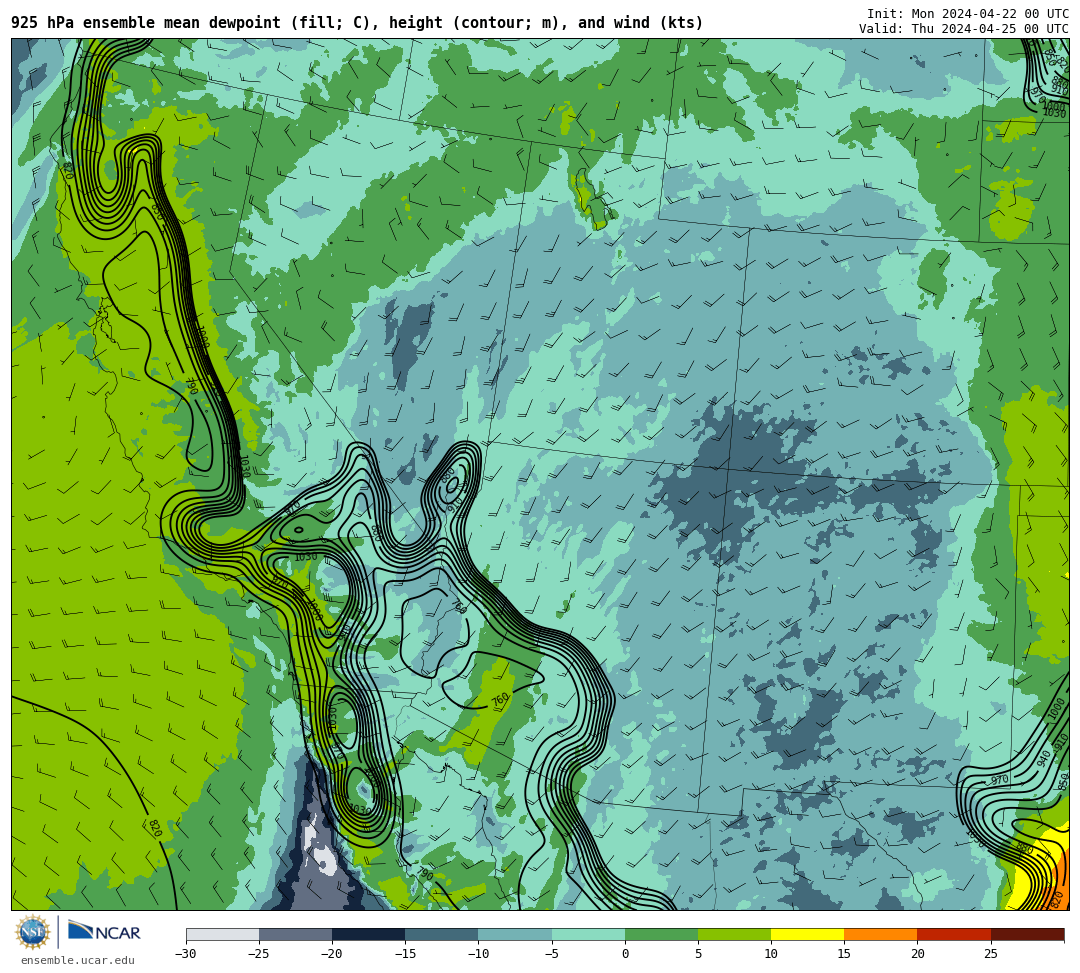The width and height of the screenshot is (1080, 973).
Task: Click the -30 to -25 light gray color swatch
Action: click(x=222, y=934)
